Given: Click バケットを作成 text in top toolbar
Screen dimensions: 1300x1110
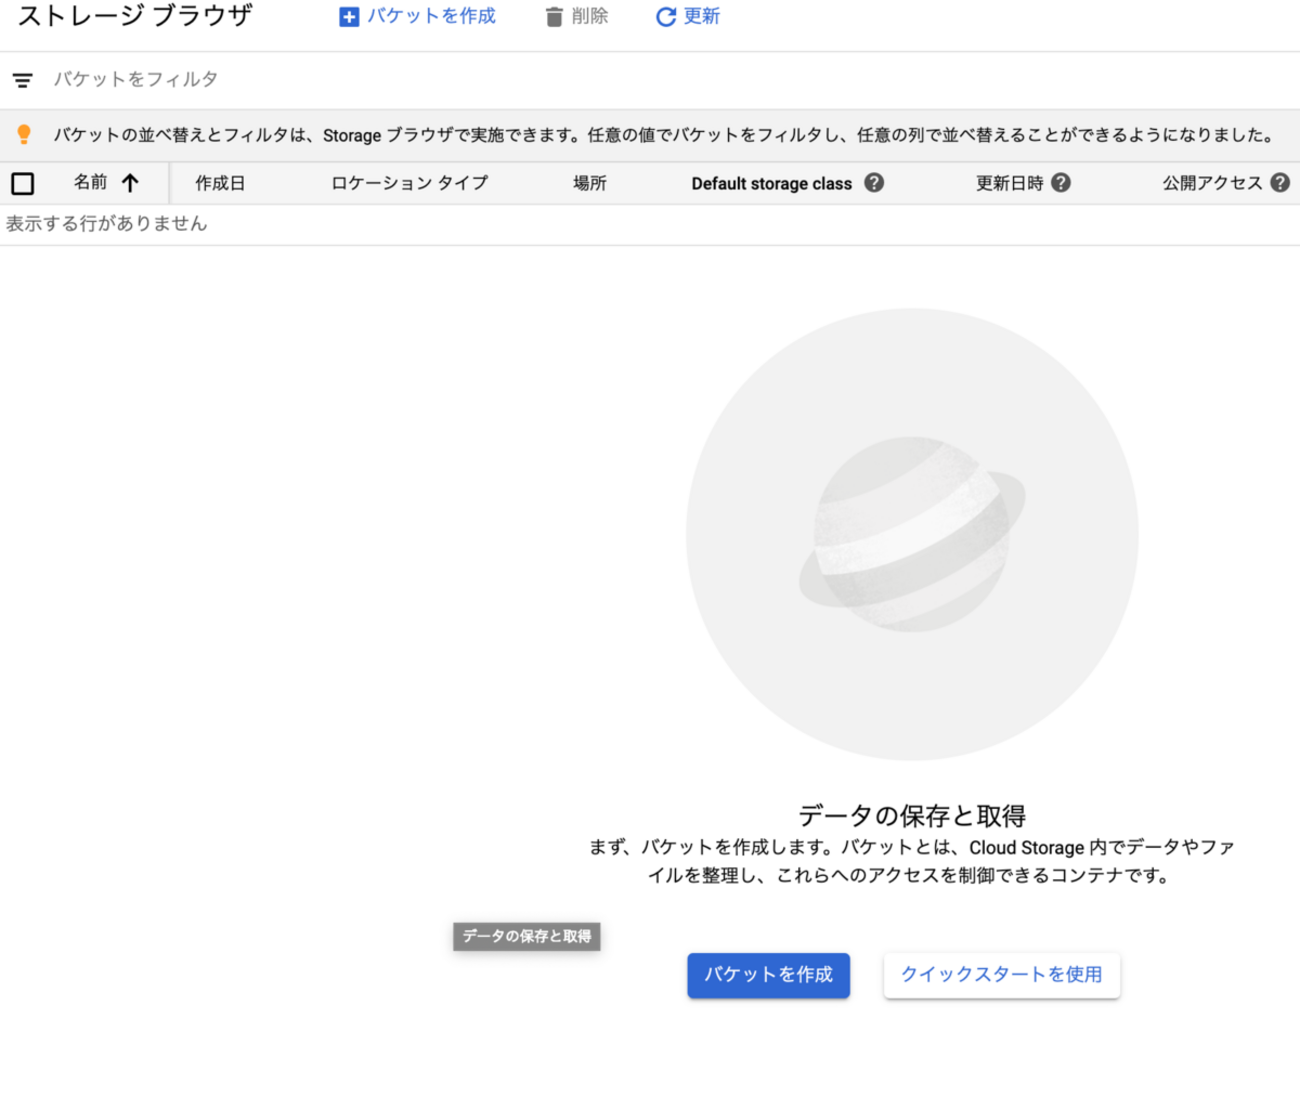Looking at the screenshot, I should 431,17.
